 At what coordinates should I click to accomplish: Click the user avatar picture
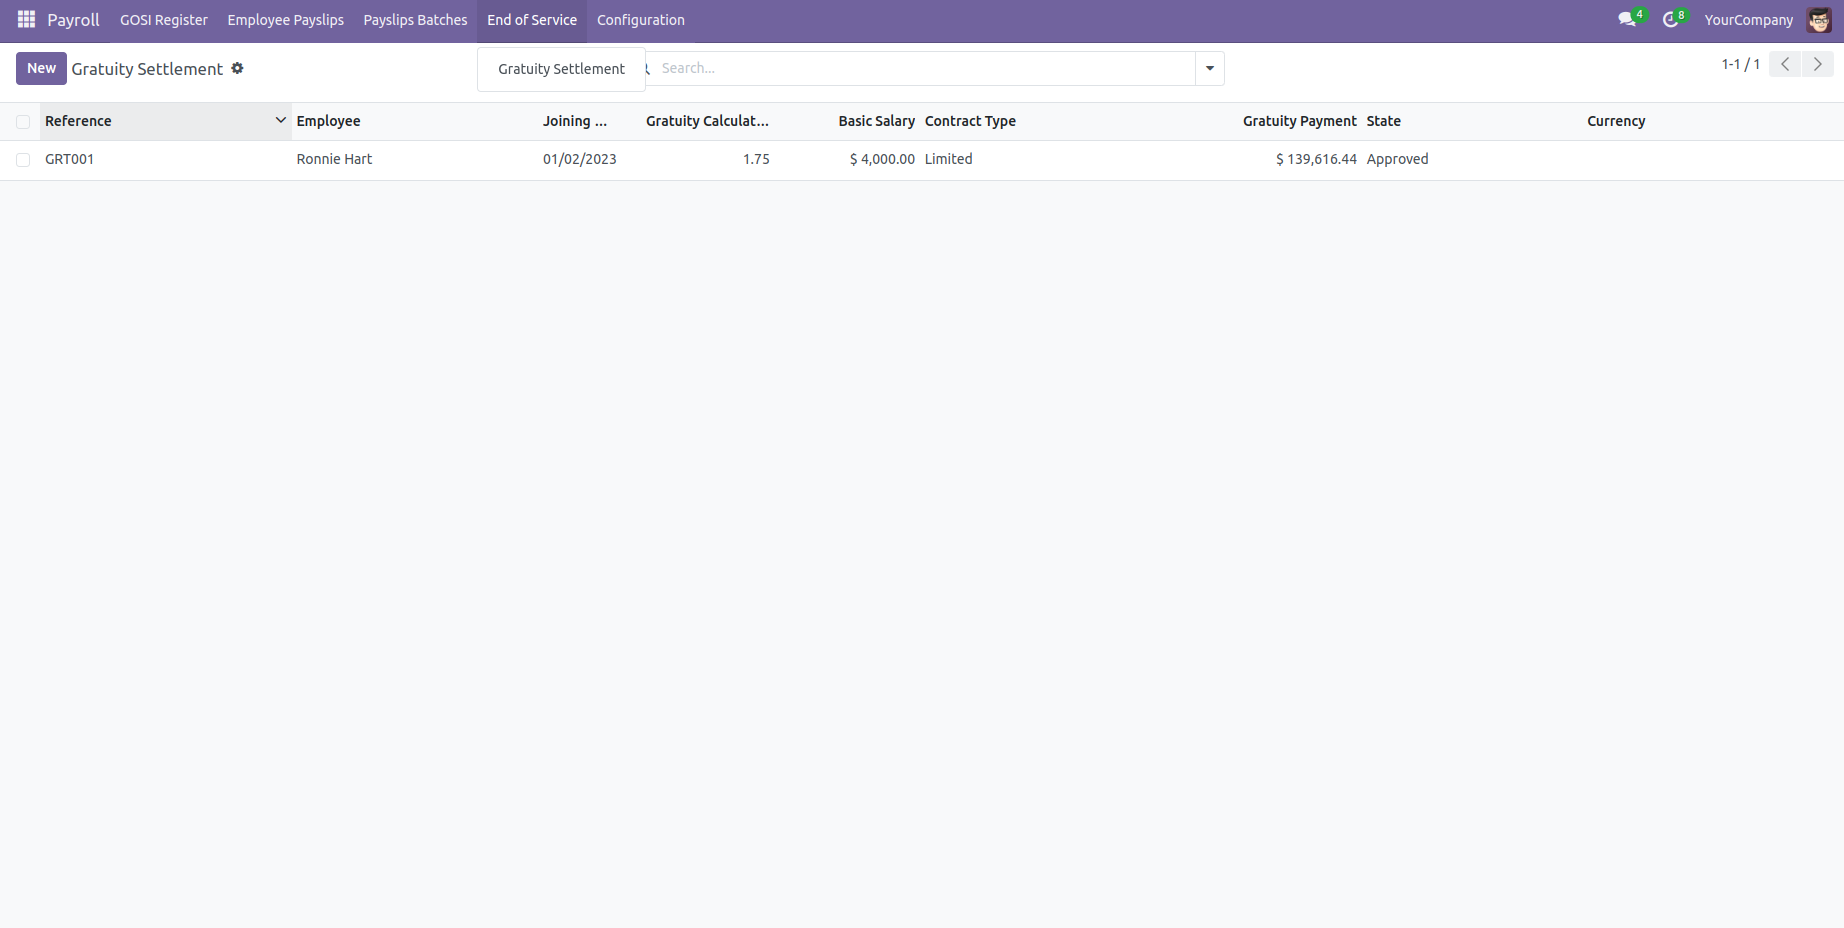click(x=1818, y=20)
